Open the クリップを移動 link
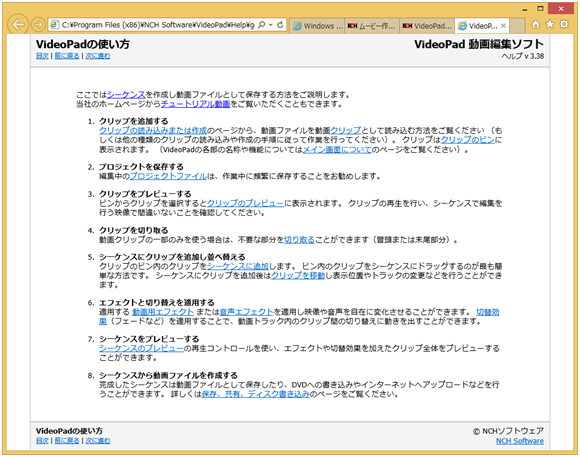The image size is (580, 457). tap(298, 275)
